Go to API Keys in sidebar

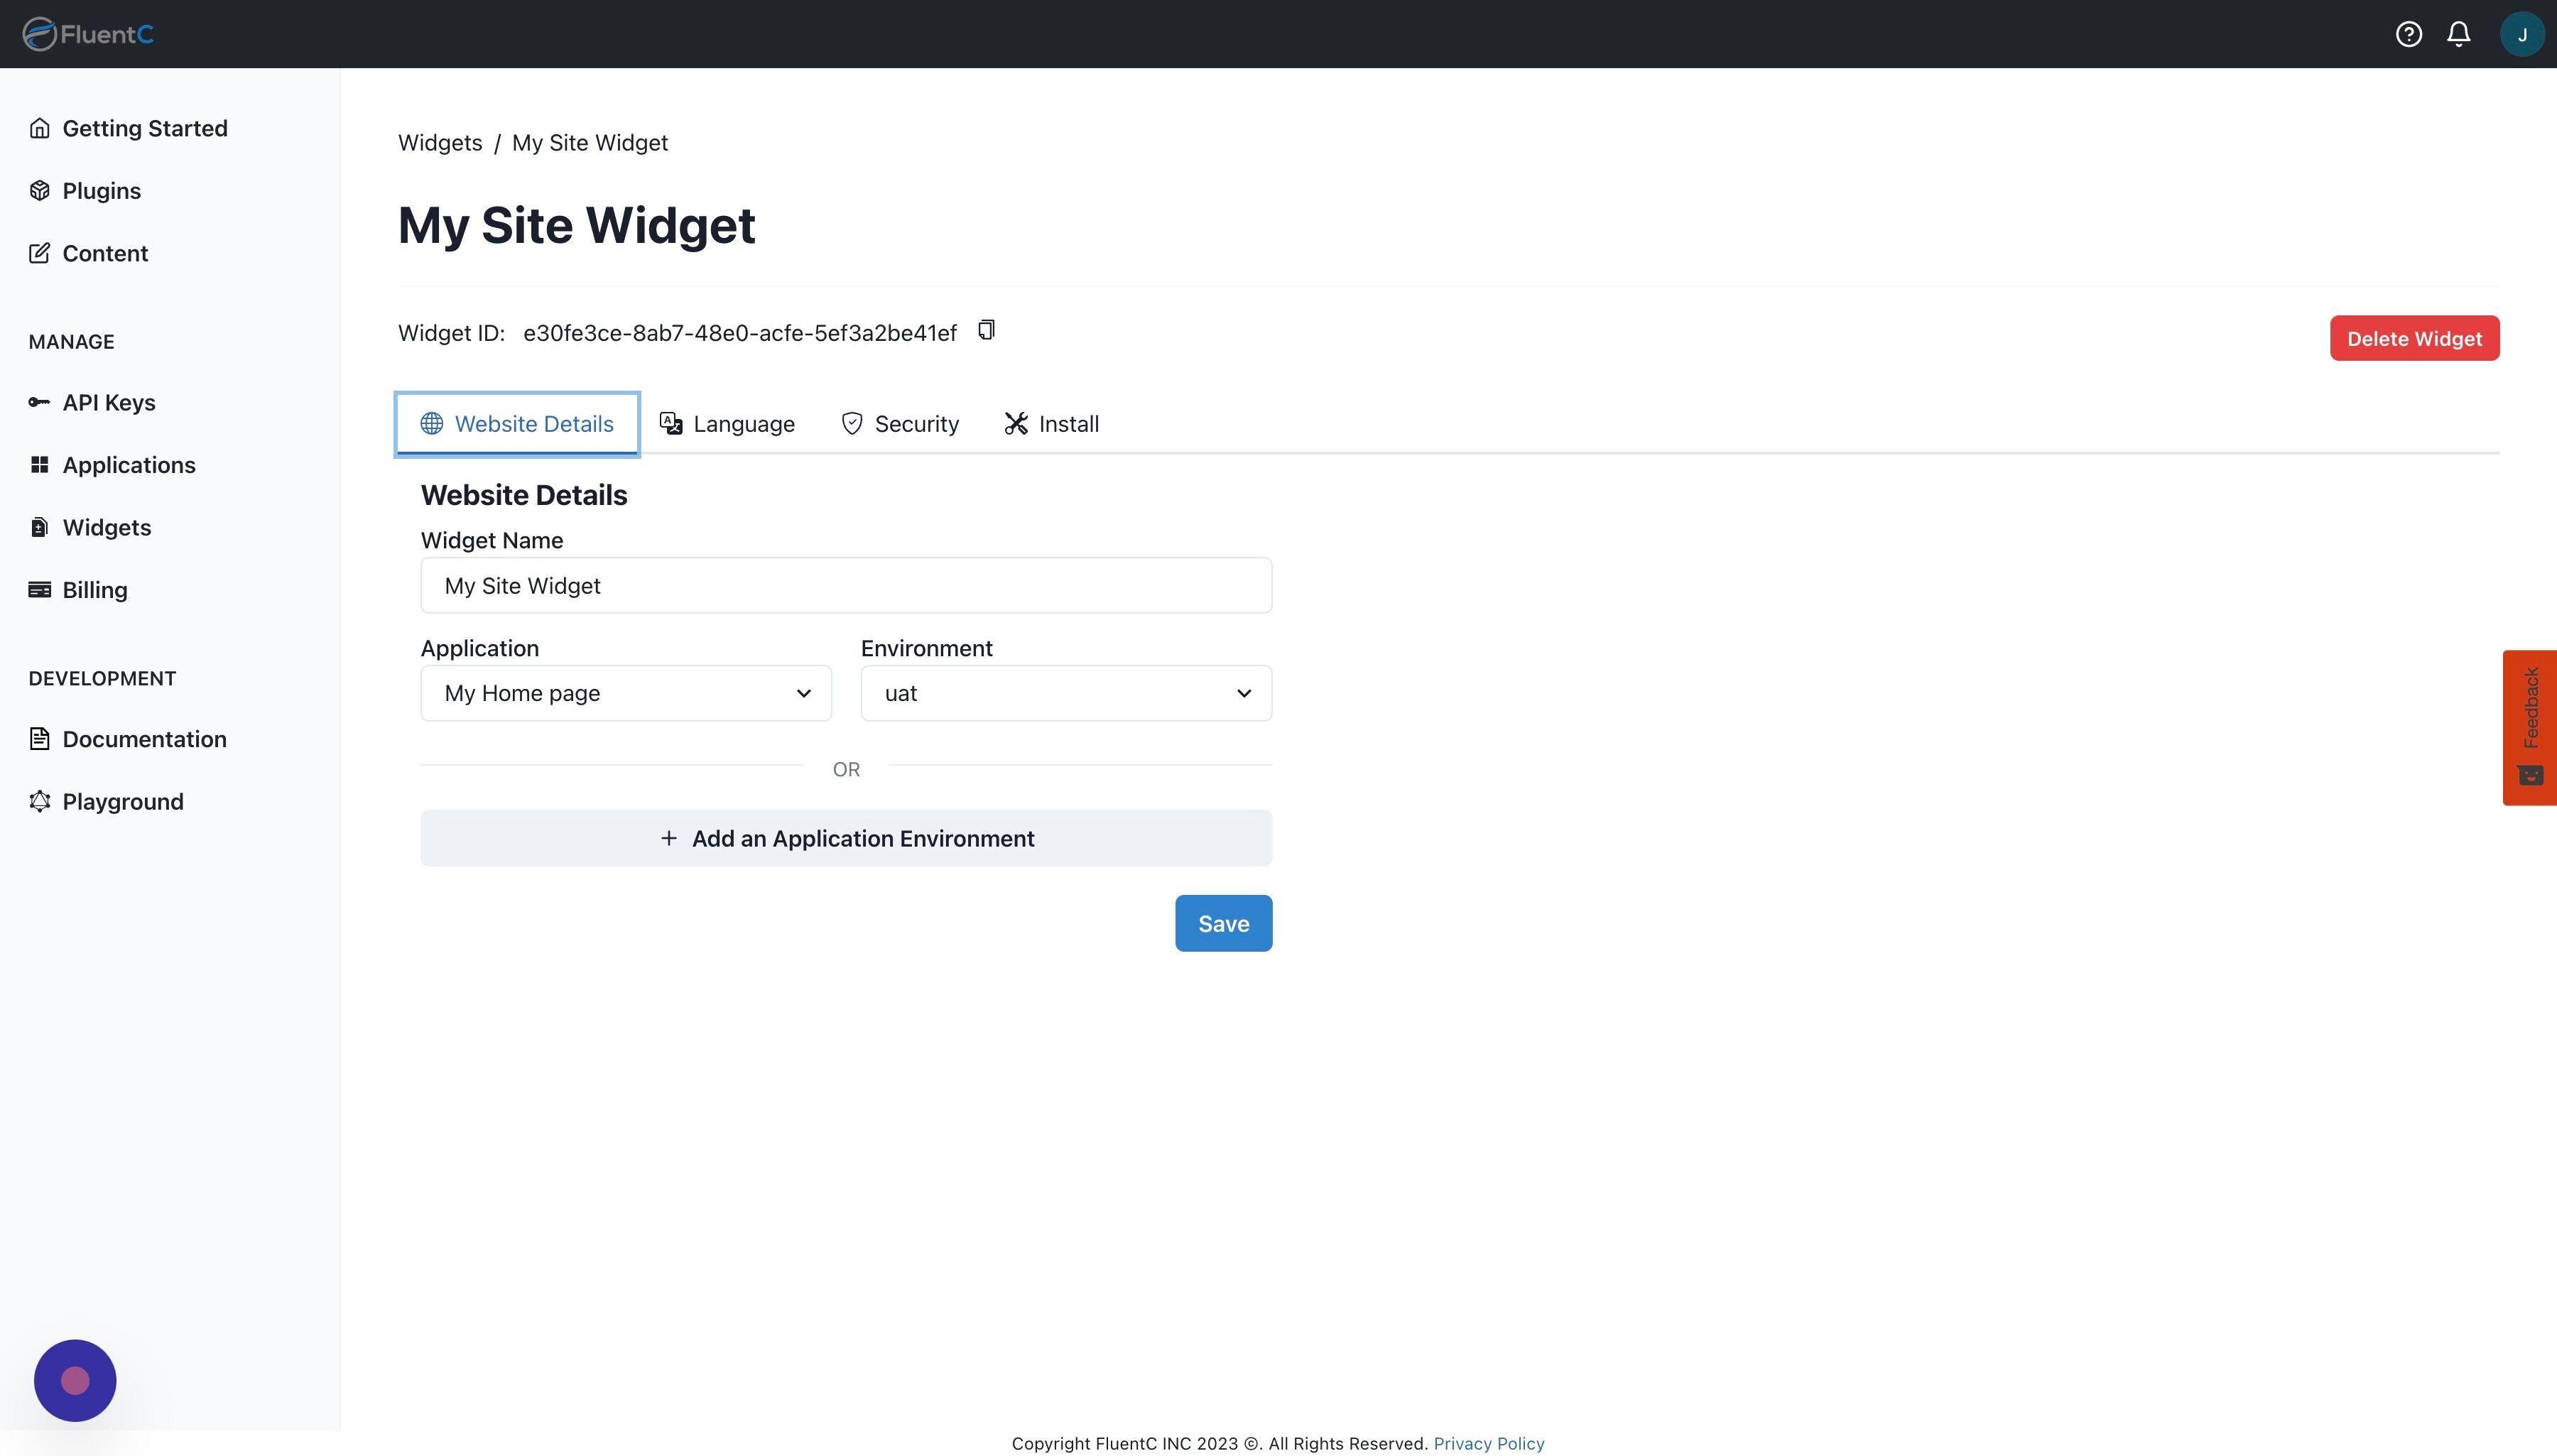coord(108,402)
